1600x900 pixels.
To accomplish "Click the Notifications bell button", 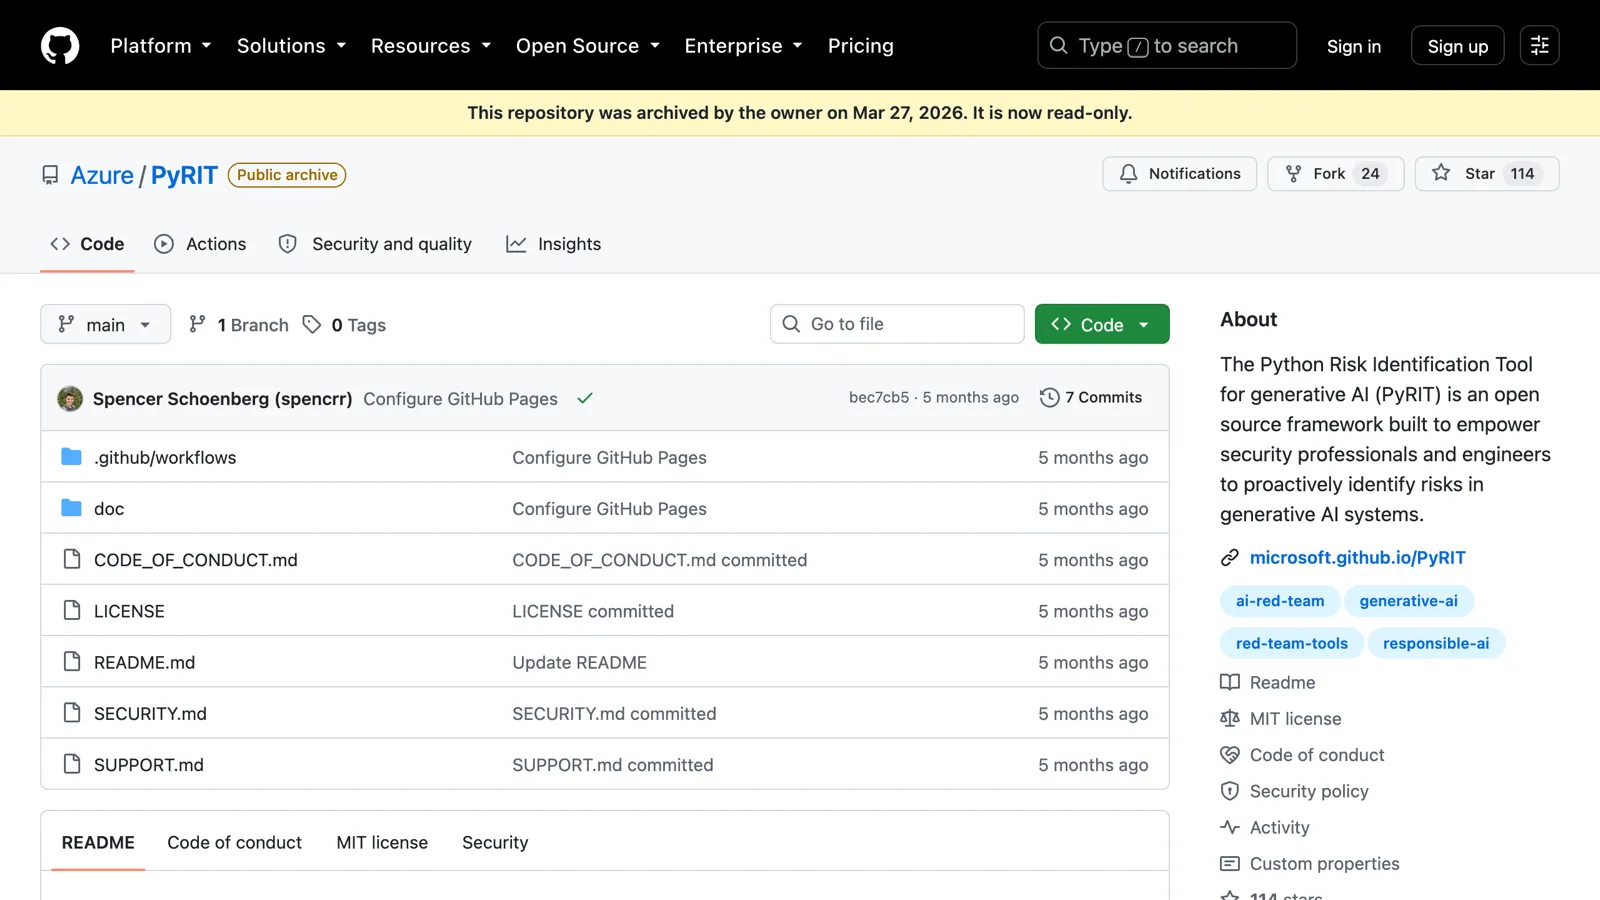I will [1179, 174].
